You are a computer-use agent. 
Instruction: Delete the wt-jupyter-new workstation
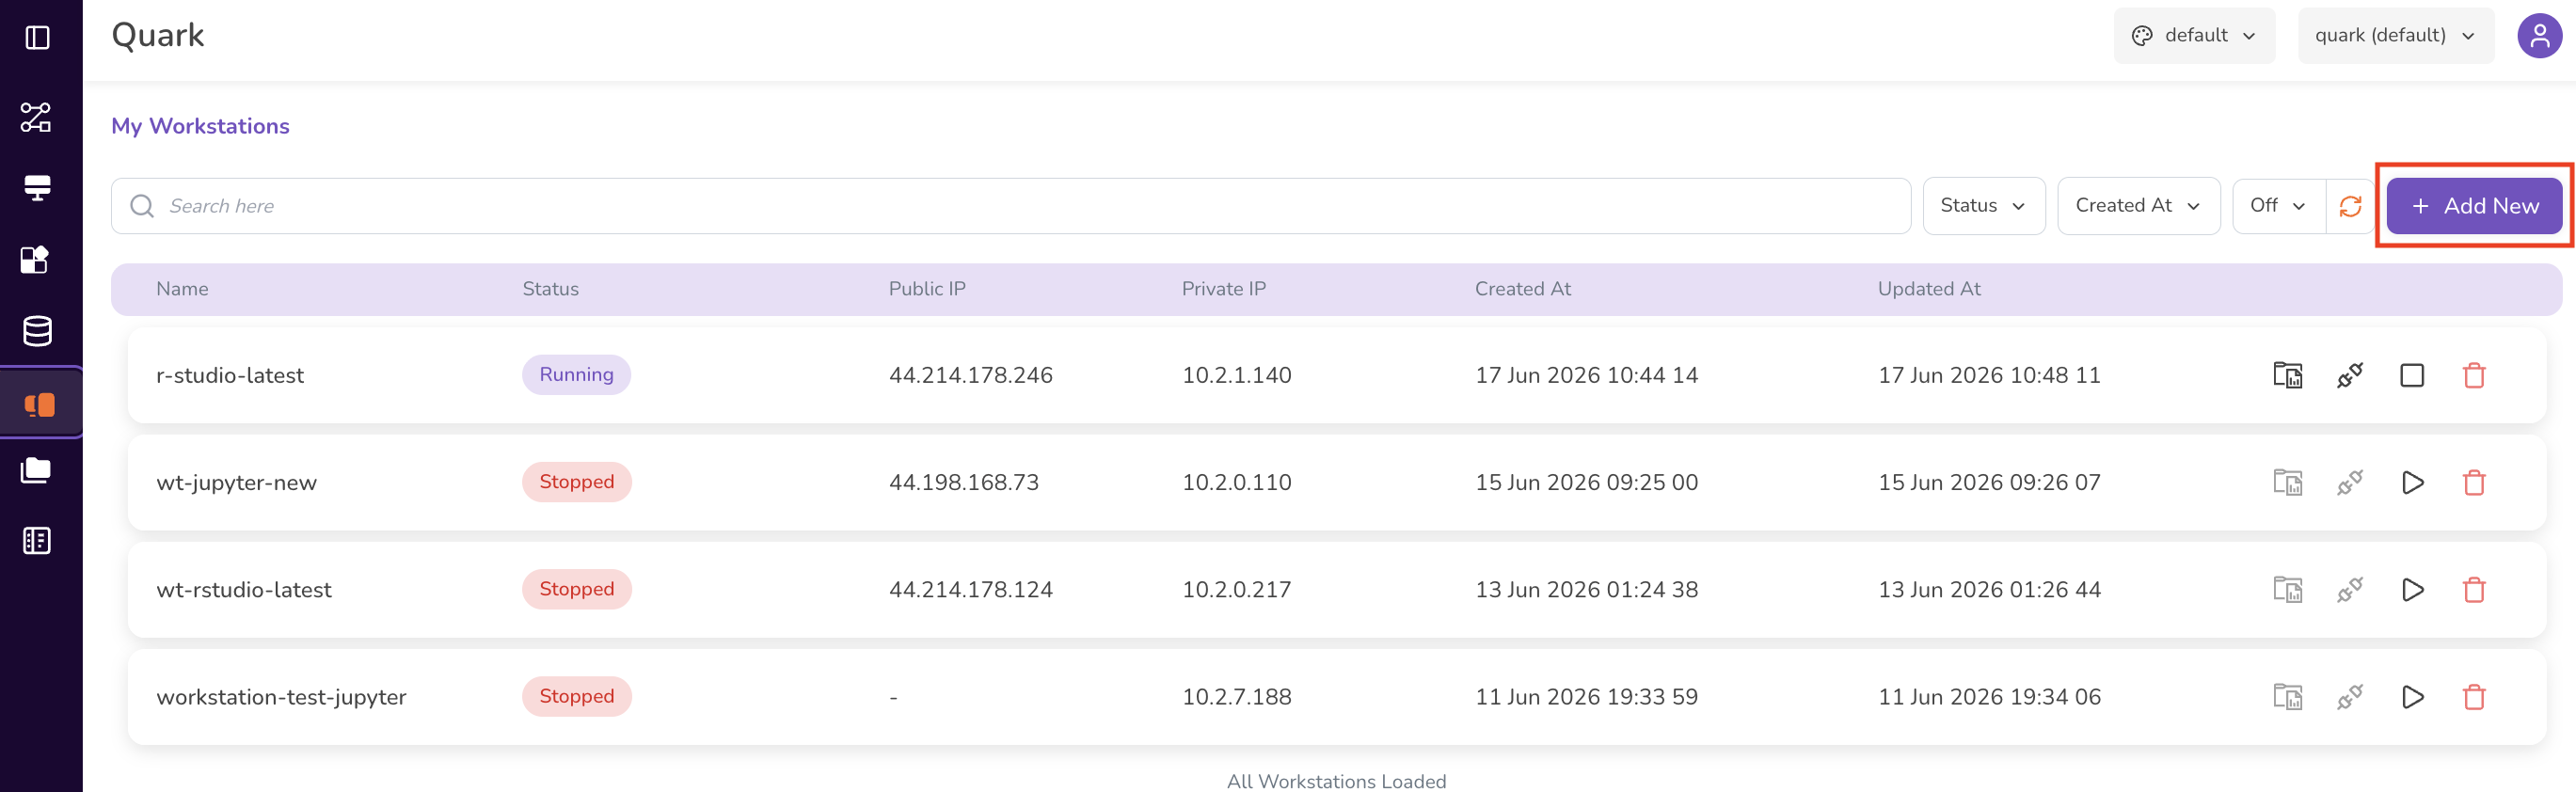tap(2473, 482)
